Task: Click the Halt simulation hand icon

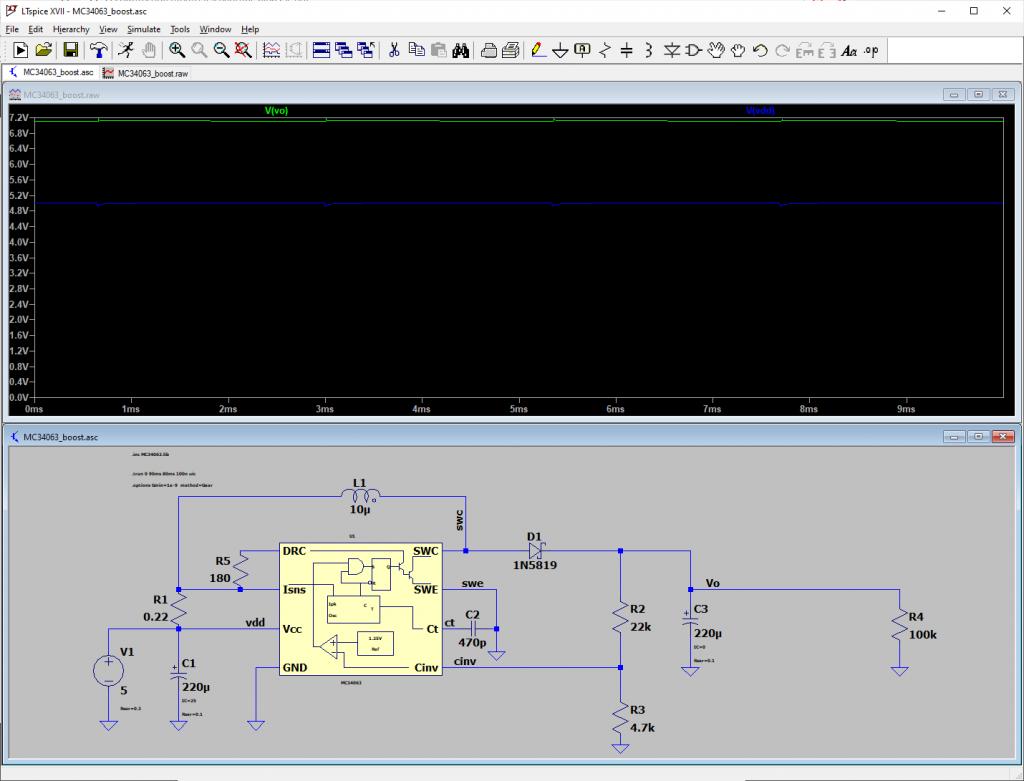Action: pos(149,50)
